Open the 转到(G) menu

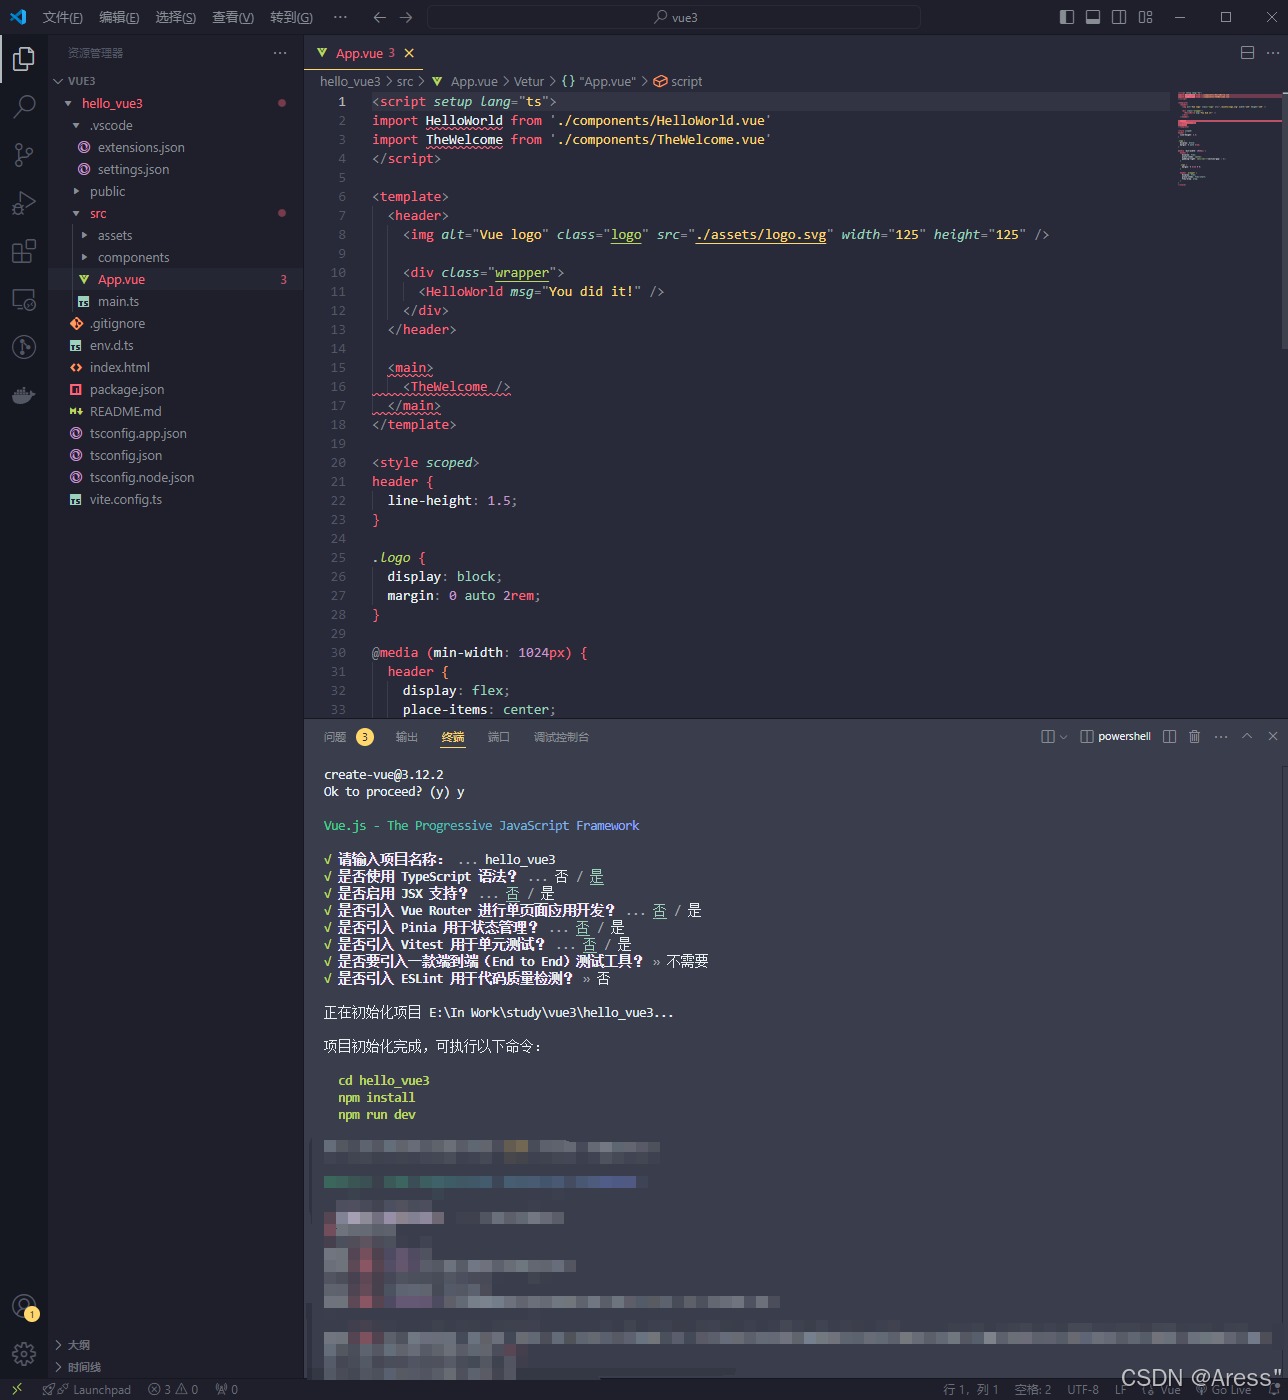291,17
